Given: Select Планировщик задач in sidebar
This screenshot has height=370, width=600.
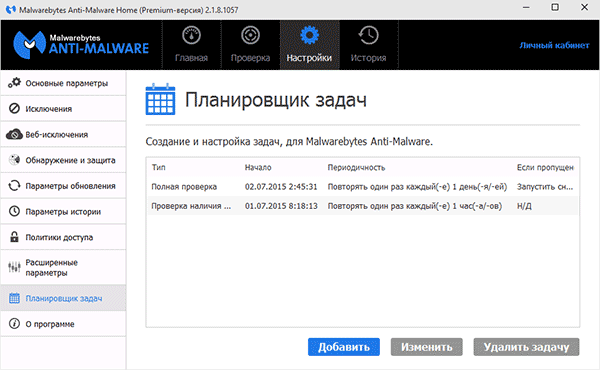Looking at the screenshot, I should pos(63,298).
